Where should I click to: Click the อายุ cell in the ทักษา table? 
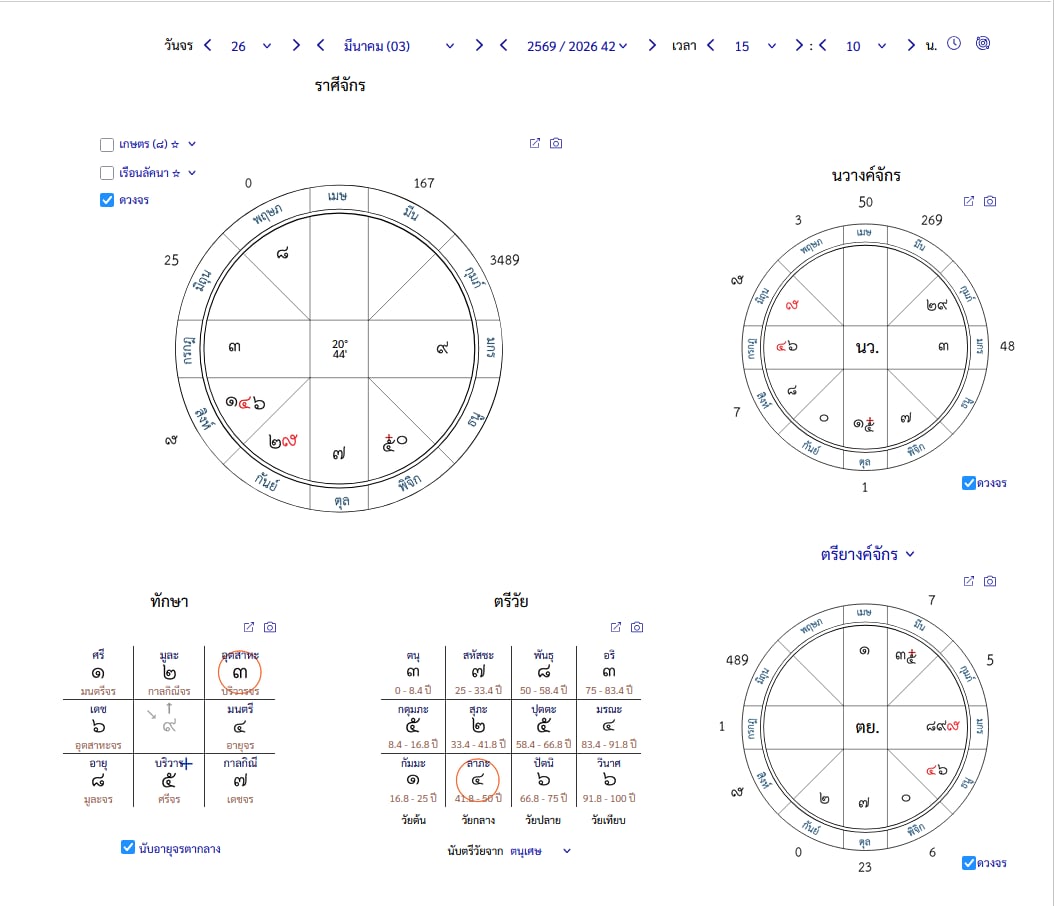(x=98, y=780)
